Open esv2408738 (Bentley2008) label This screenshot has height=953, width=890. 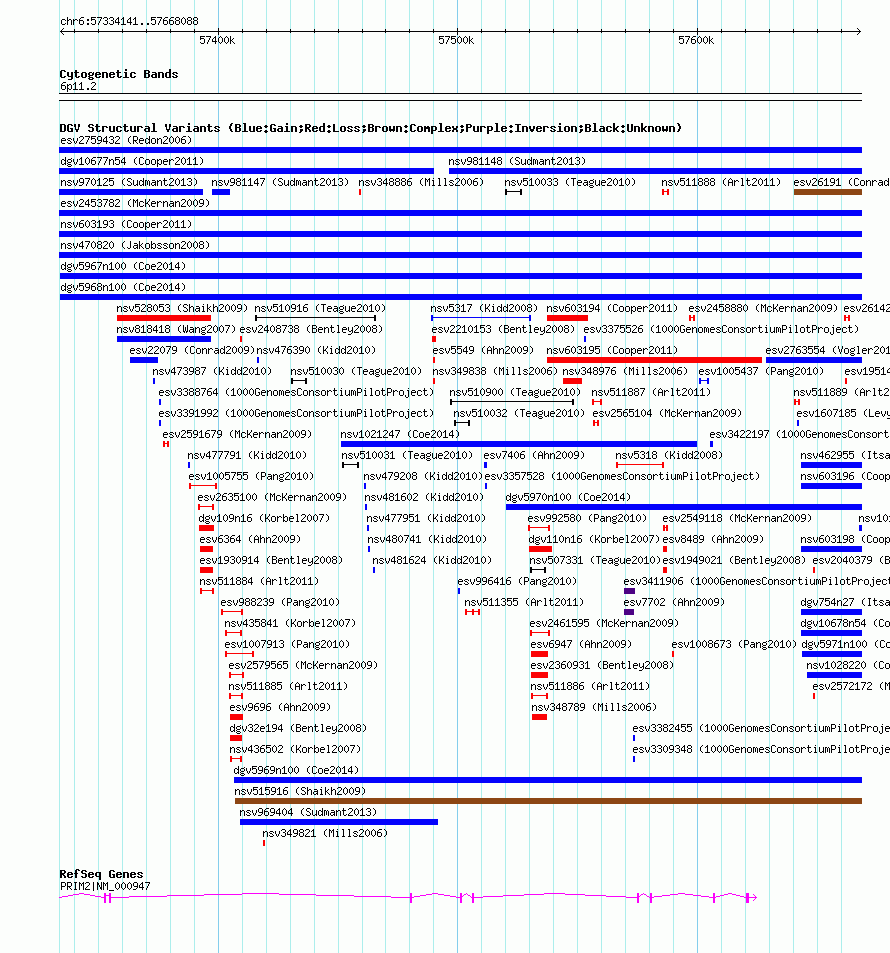point(311,329)
